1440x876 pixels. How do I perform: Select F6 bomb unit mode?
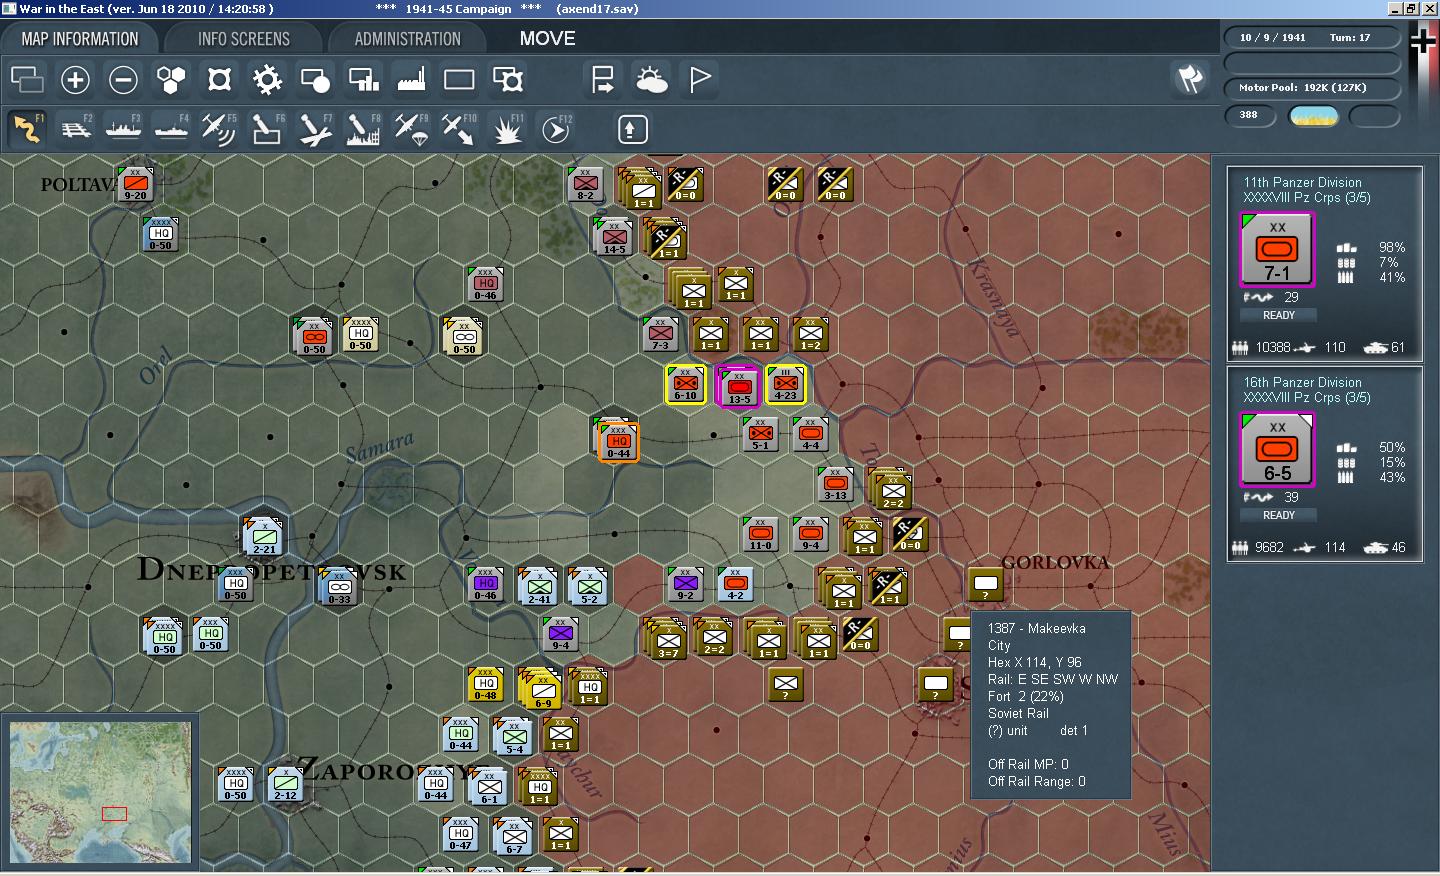(267, 129)
